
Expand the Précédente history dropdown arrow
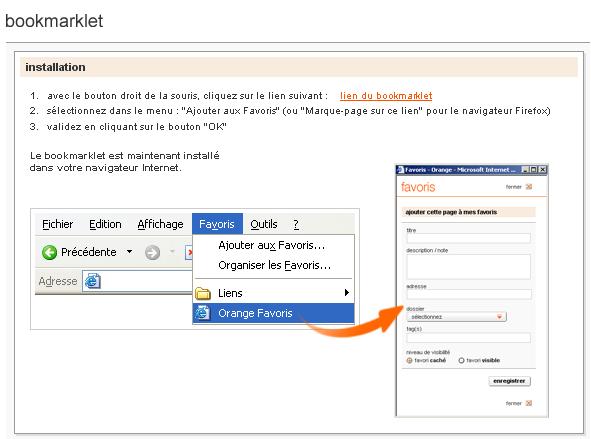tap(129, 252)
